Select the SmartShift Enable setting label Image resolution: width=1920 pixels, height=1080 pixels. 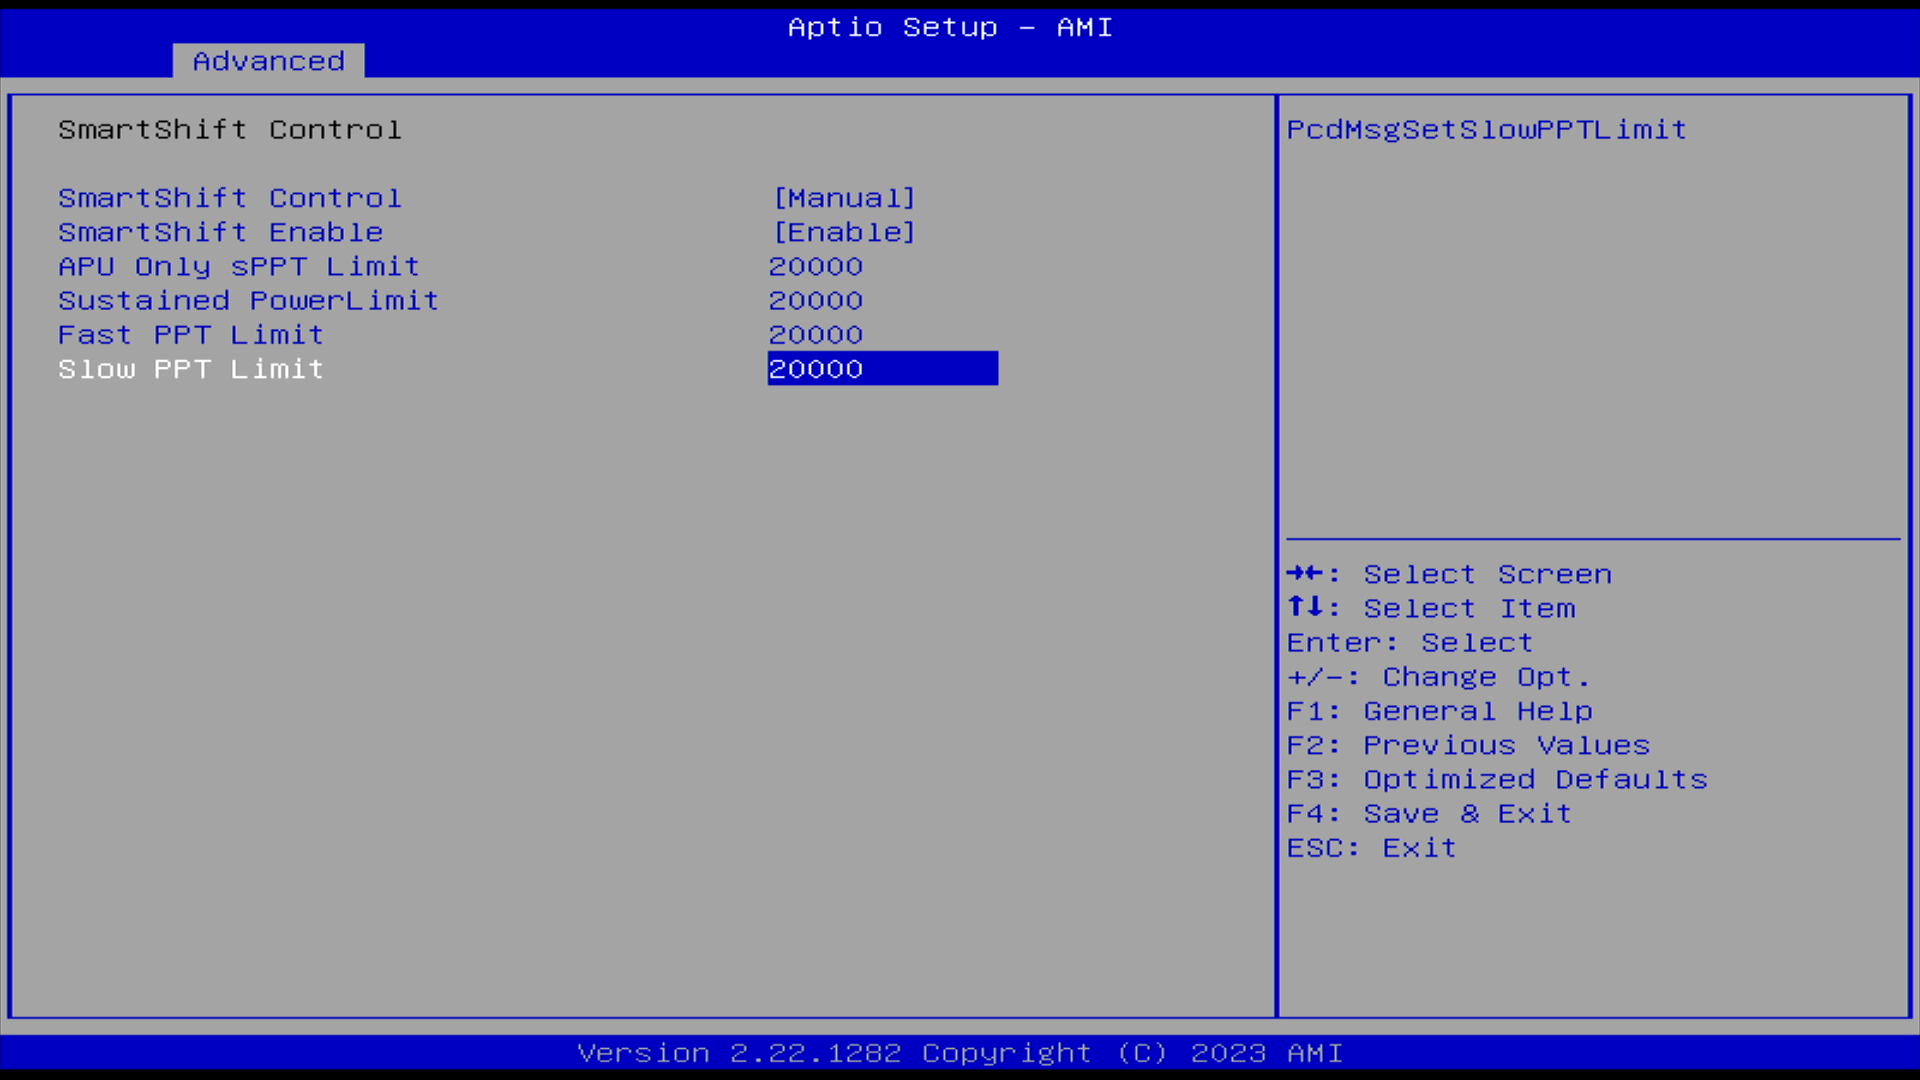pyautogui.click(x=221, y=232)
